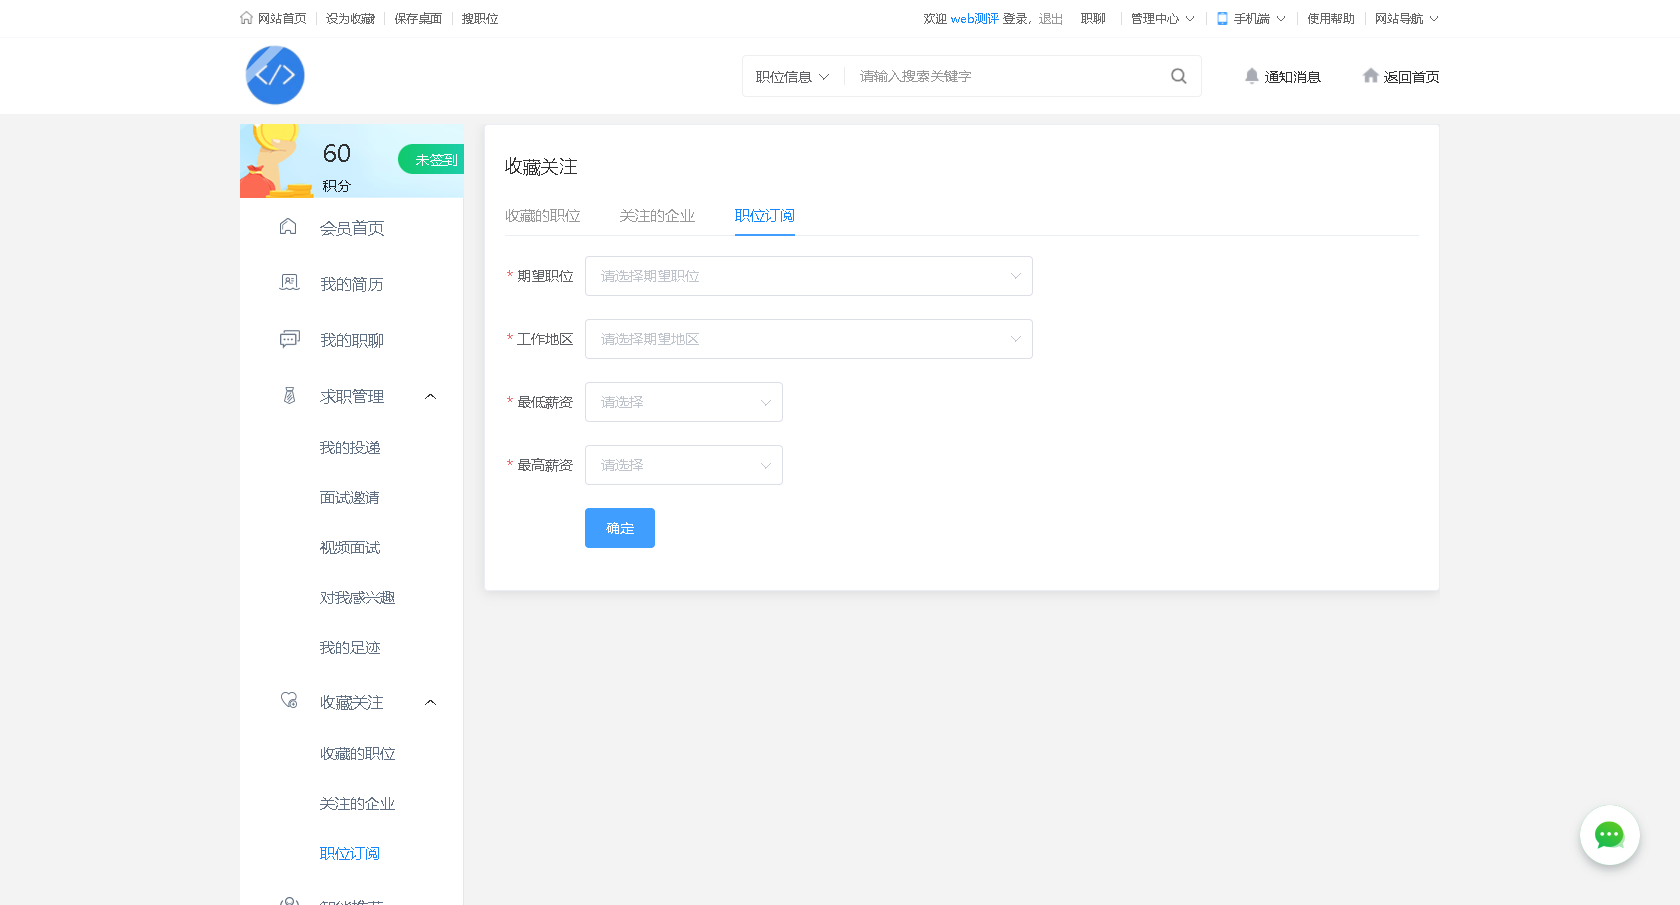The width and height of the screenshot is (1680, 905).
Task: Open the 最低薪资 dropdown
Action: 683,402
